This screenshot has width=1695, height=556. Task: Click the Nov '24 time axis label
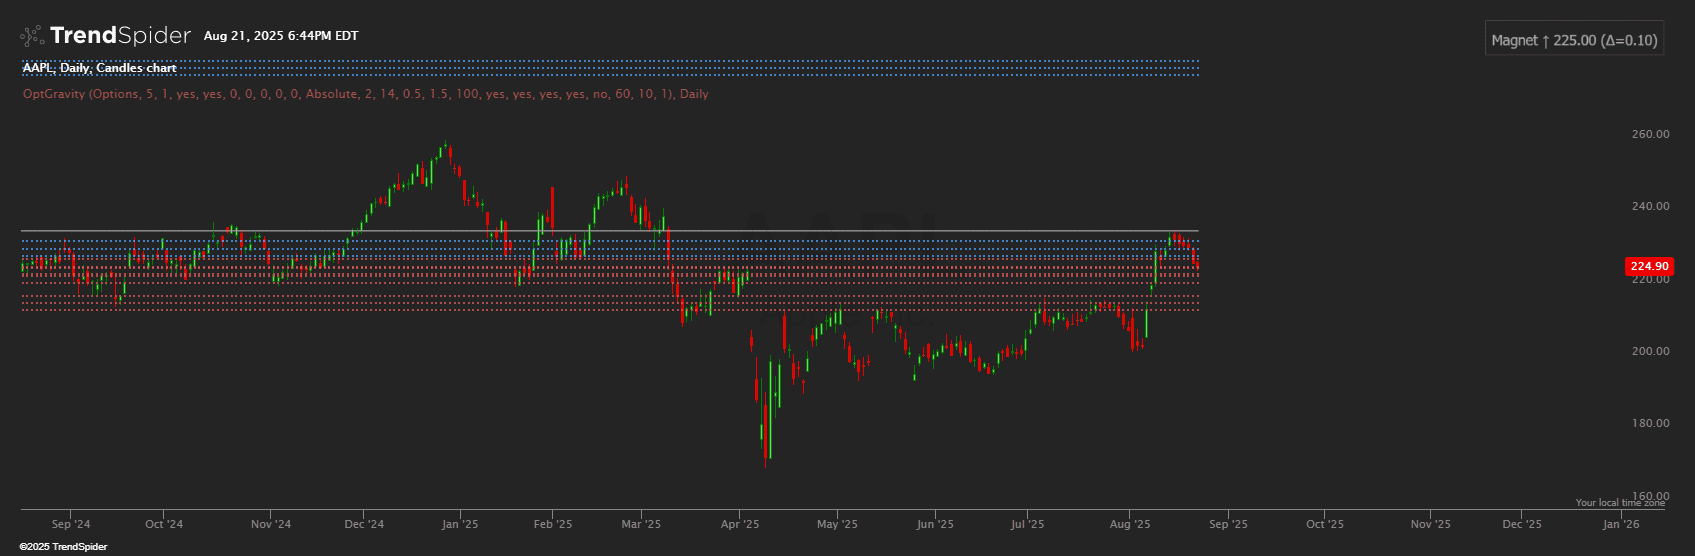(x=271, y=524)
